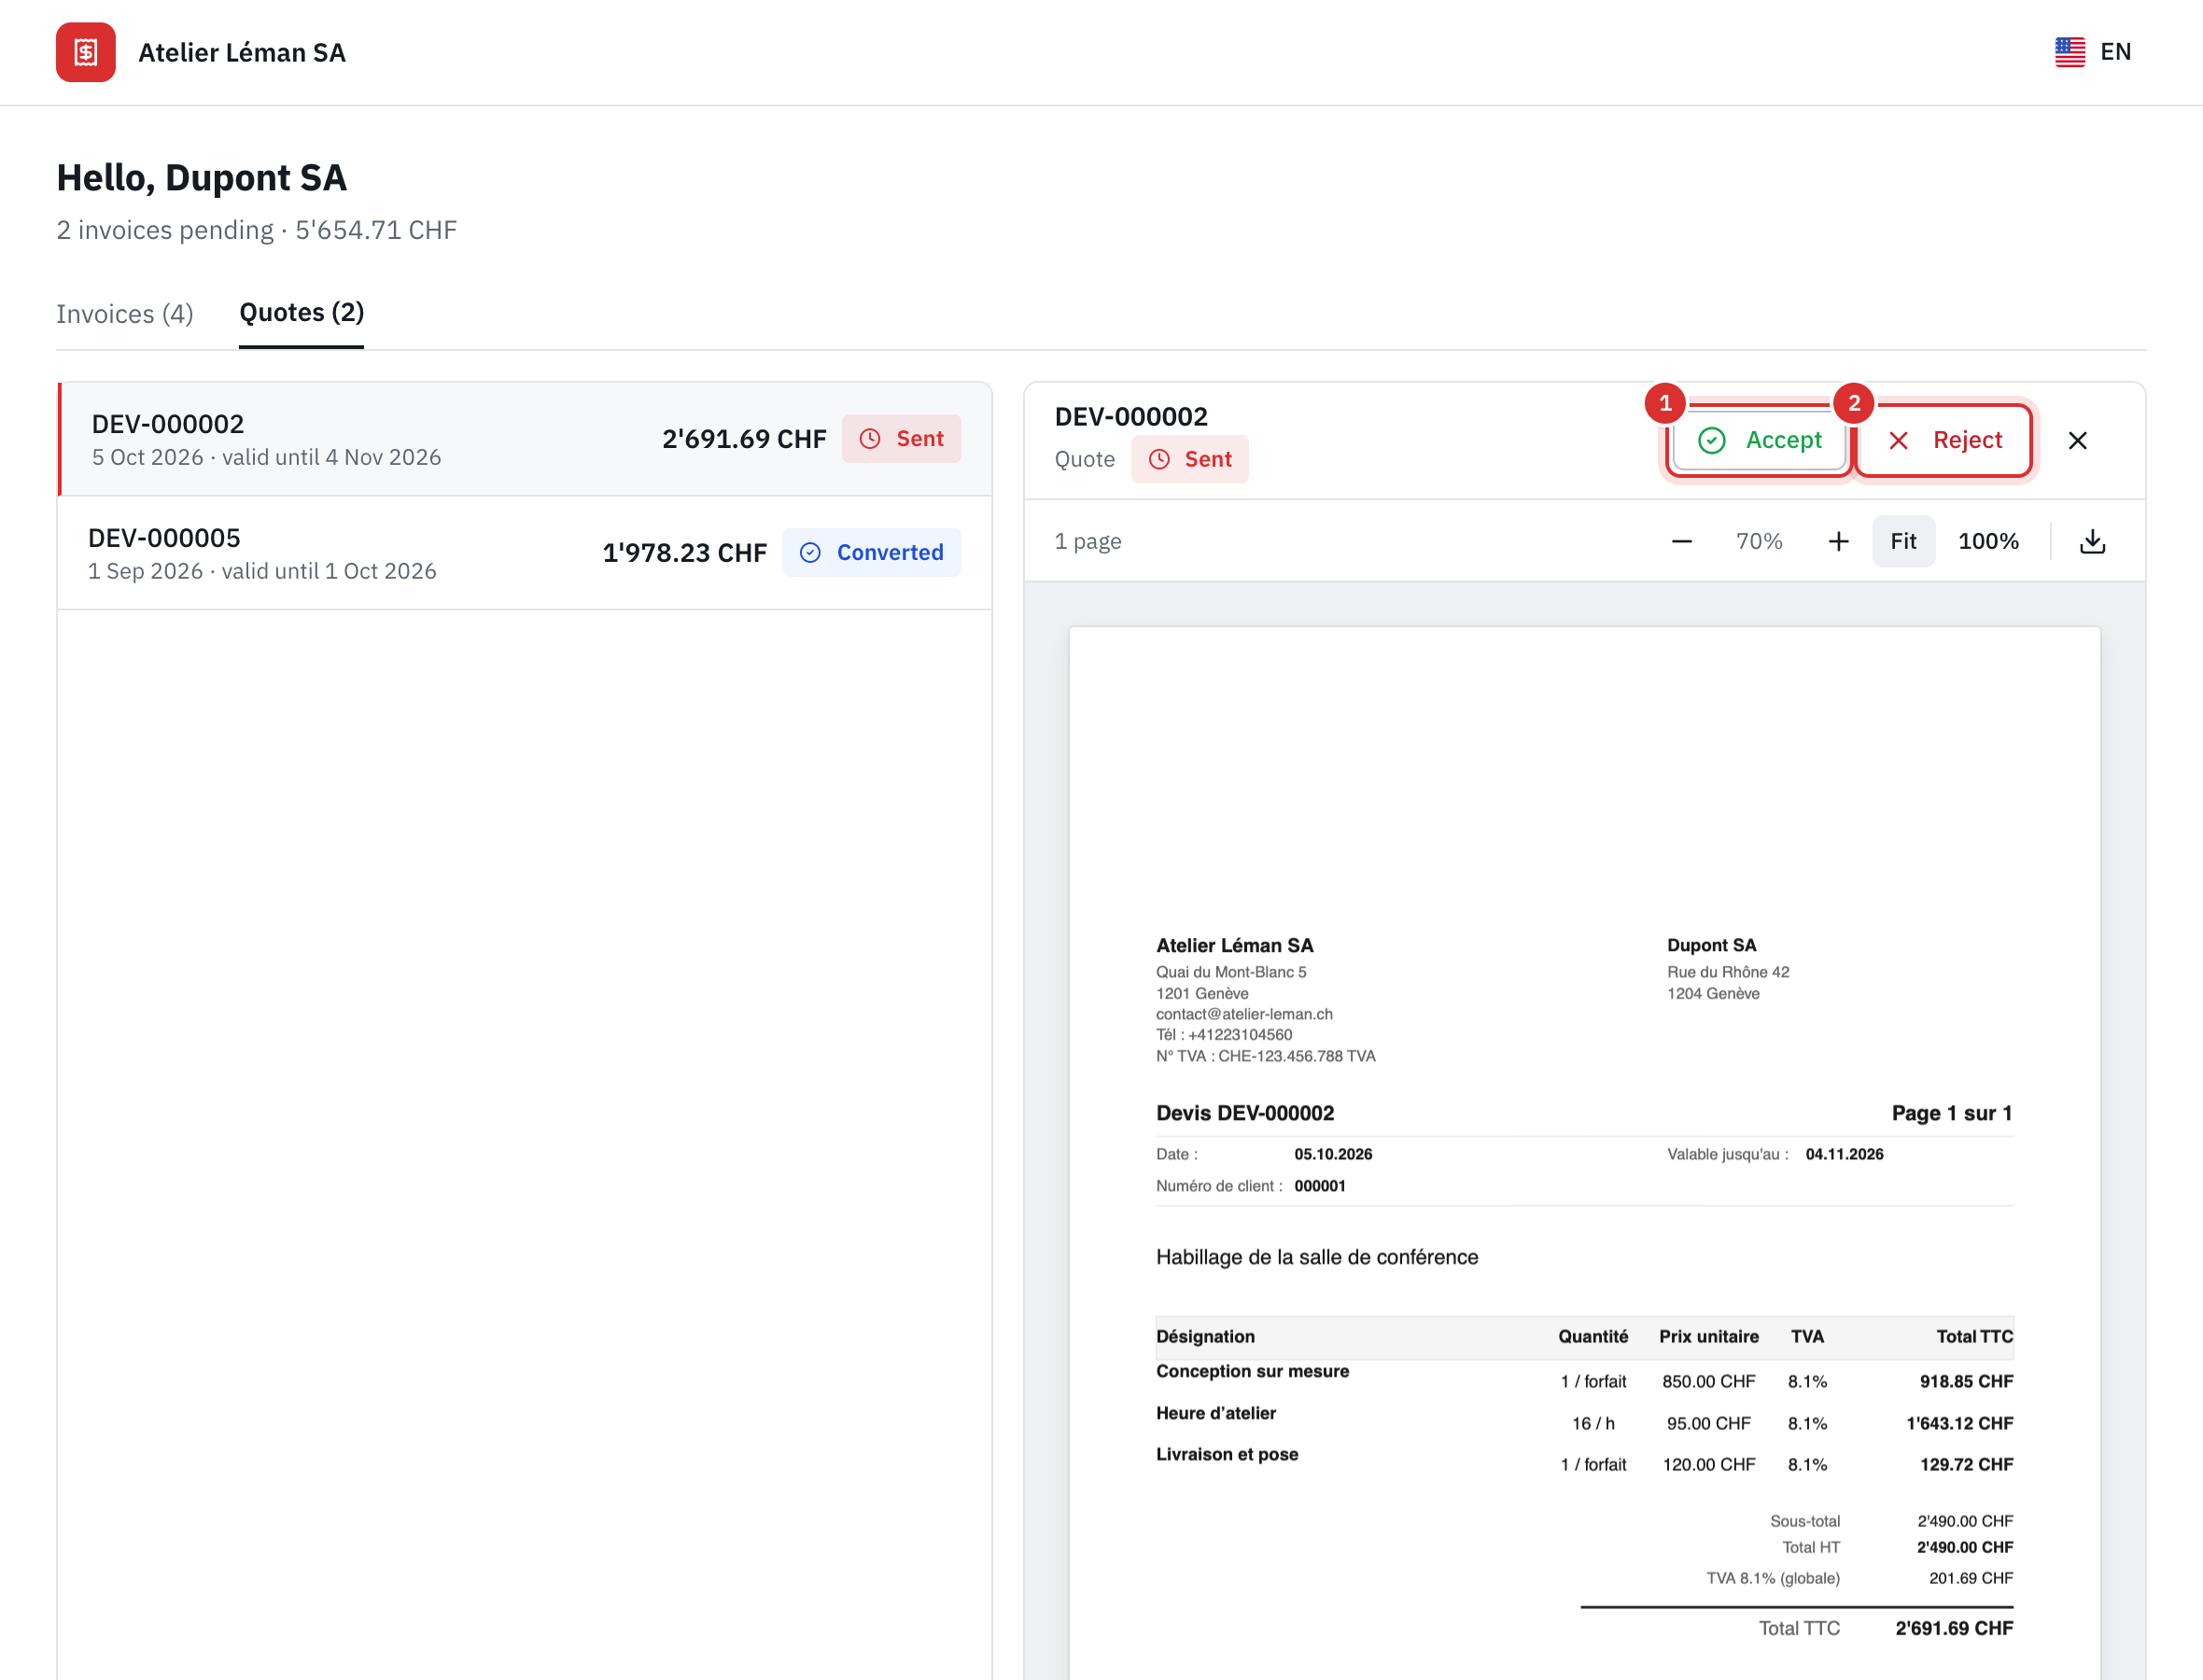Click the DEV-000002 title in preview header

(1131, 417)
